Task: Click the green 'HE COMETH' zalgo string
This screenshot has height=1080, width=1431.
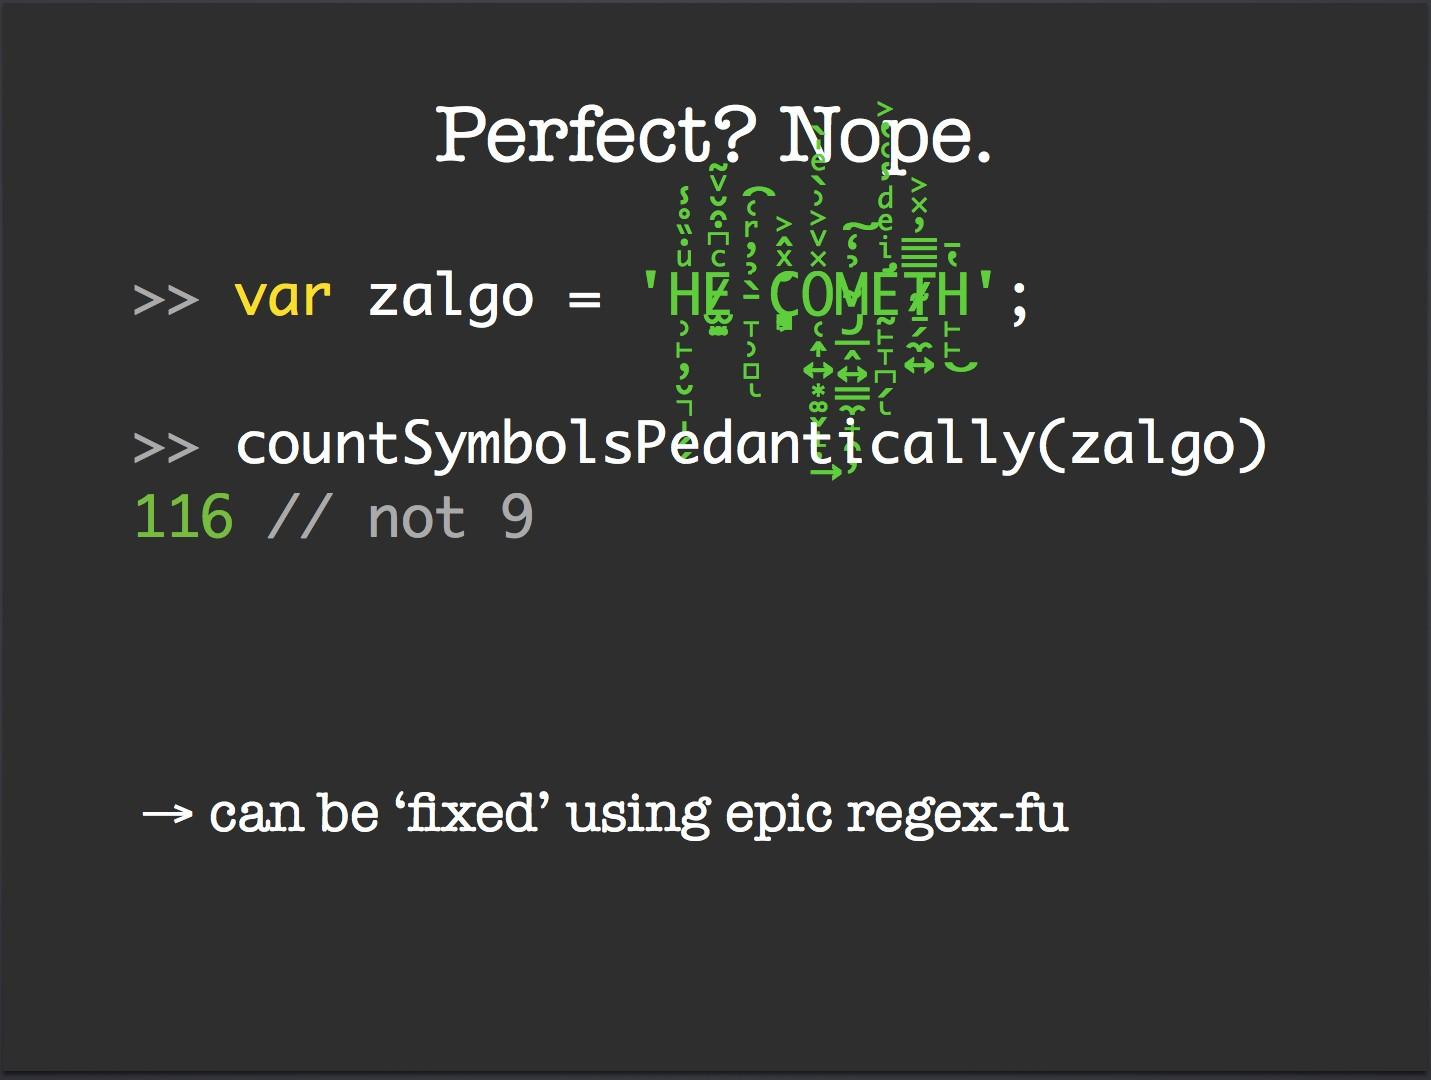Action: tap(818, 295)
